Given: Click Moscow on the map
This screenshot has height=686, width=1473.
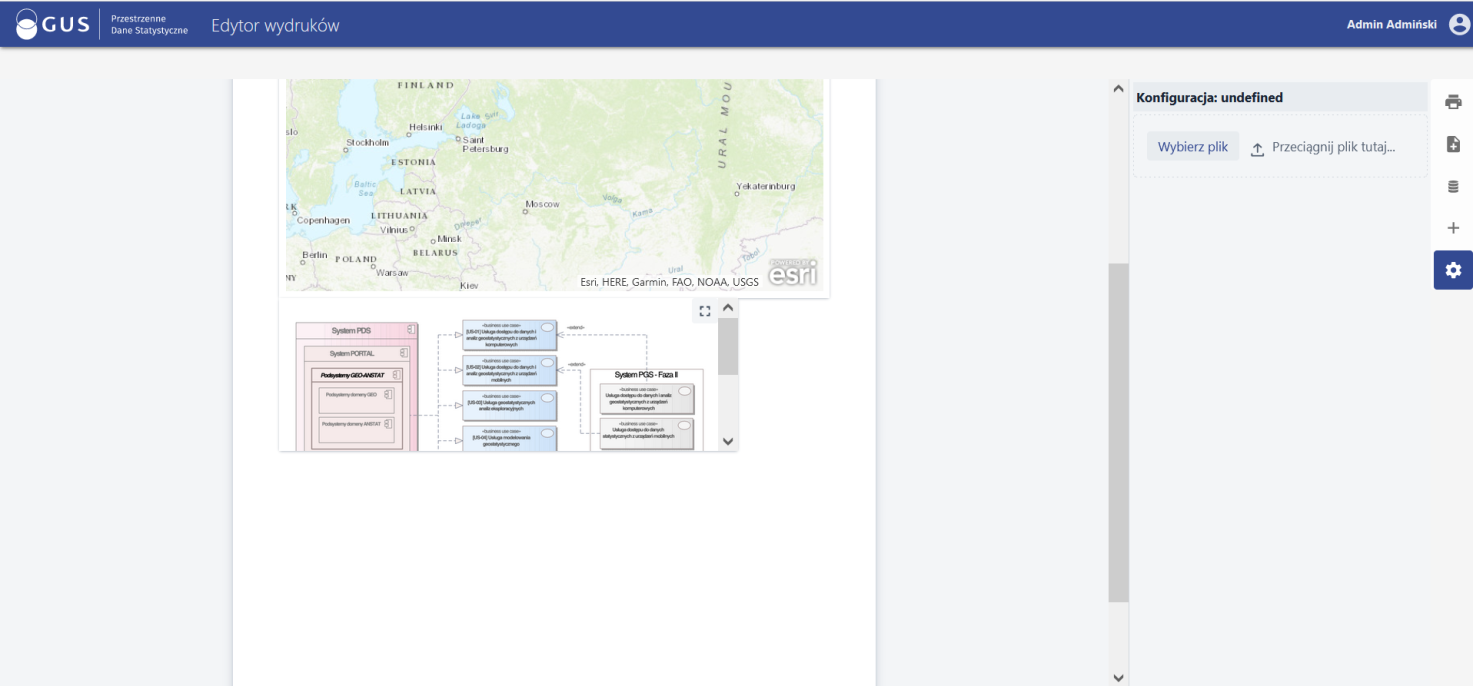Looking at the screenshot, I should coord(543,204).
